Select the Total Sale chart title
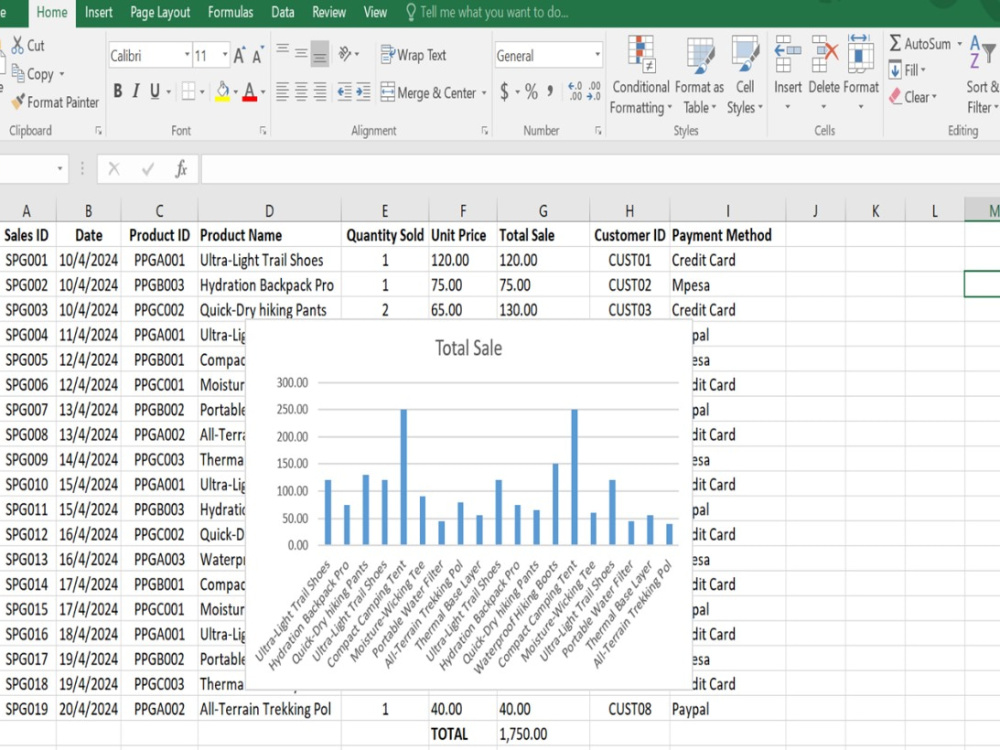Image resolution: width=1000 pixels, height=750 pixels. 468,348
